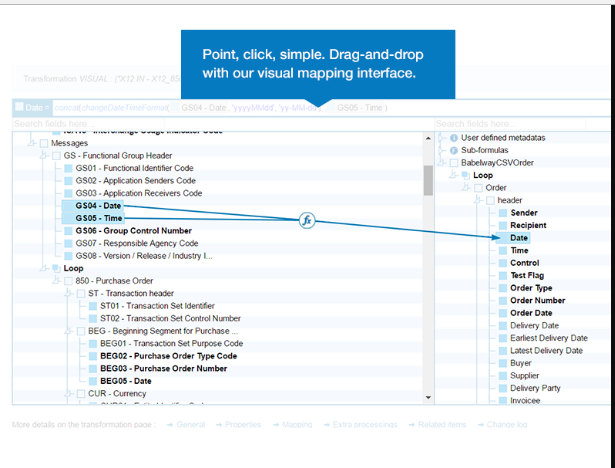Check the BabelwayCSVOrder box

tap(454, 163)
